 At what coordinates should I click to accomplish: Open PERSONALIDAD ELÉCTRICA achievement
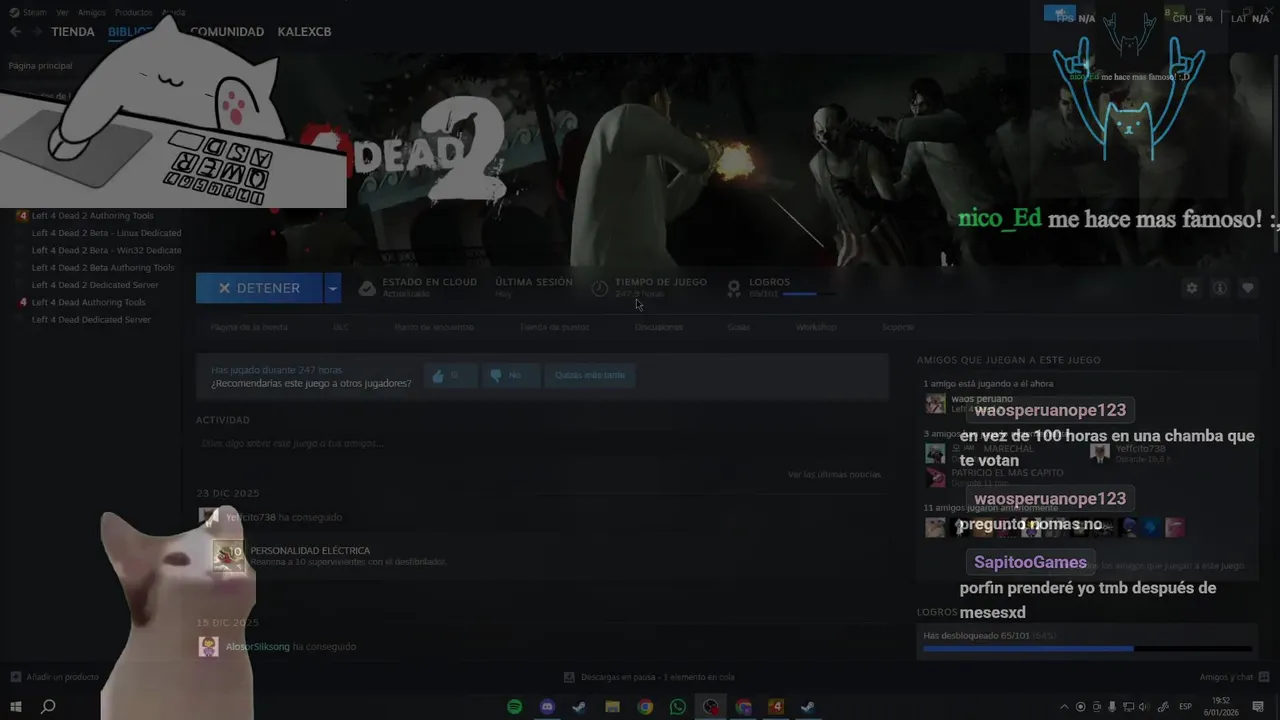310,551
